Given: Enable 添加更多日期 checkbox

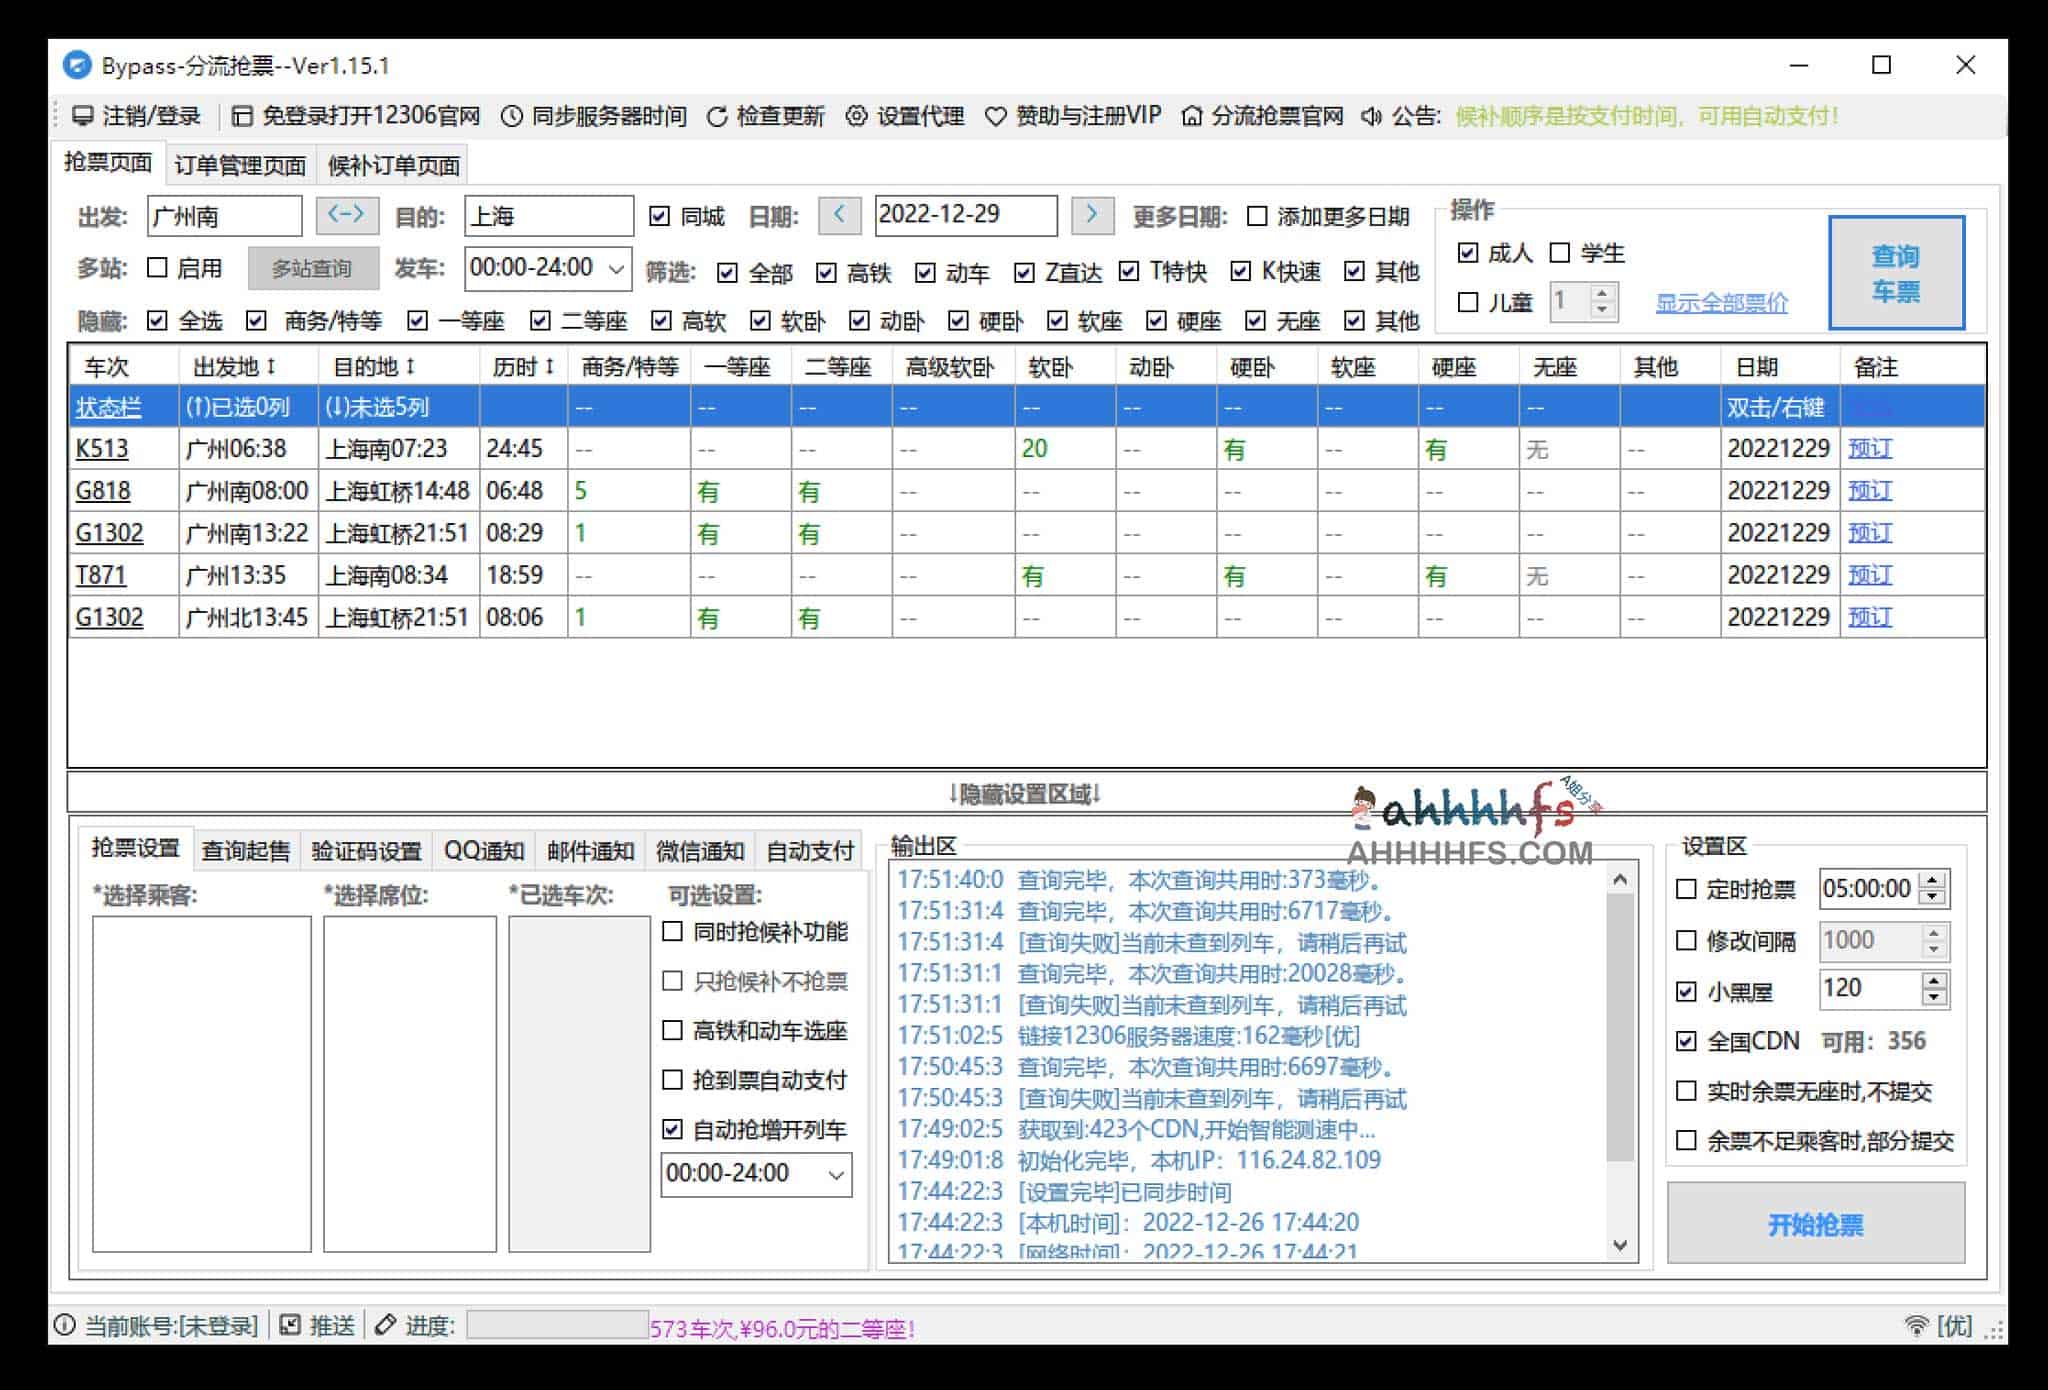Looking at the screenshot, I should [x=1258, y=216].
